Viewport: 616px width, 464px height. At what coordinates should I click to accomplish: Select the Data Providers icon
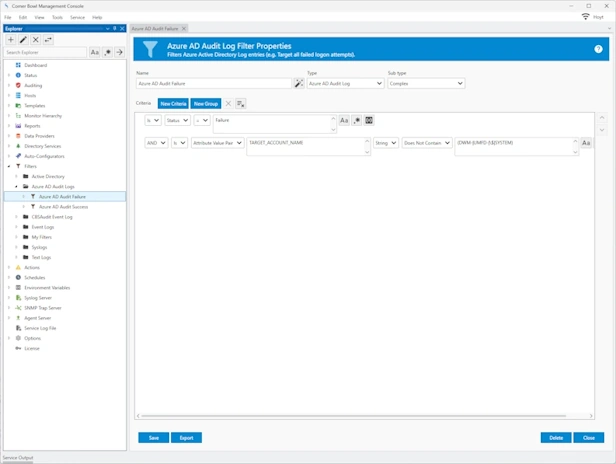click(x=18, y=136)
